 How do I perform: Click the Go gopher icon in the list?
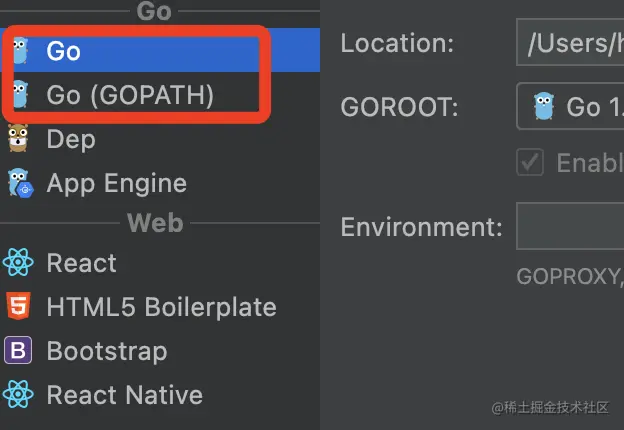[x=20, y=51]
